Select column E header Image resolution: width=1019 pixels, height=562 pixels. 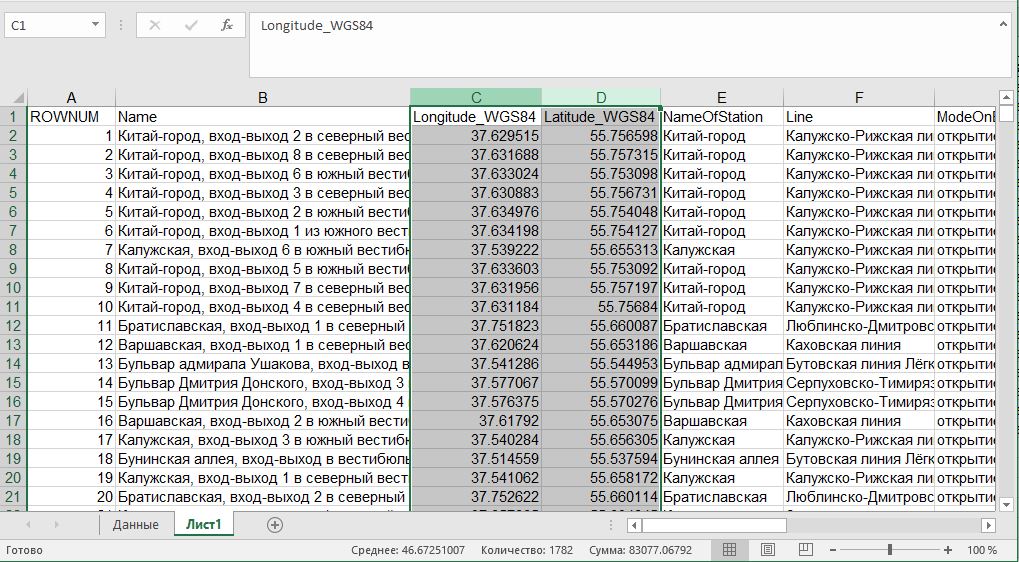[721, 97]
